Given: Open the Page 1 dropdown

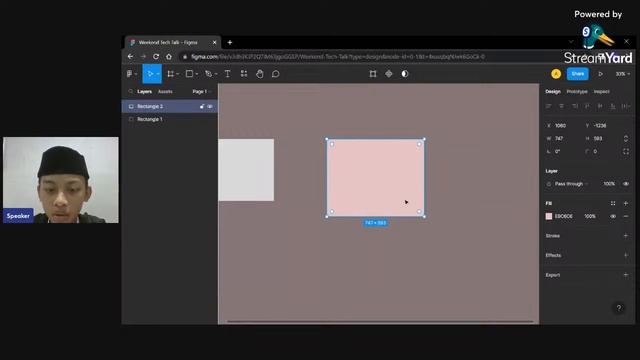Looking at the screenshot, I should [x=201, y=91].
